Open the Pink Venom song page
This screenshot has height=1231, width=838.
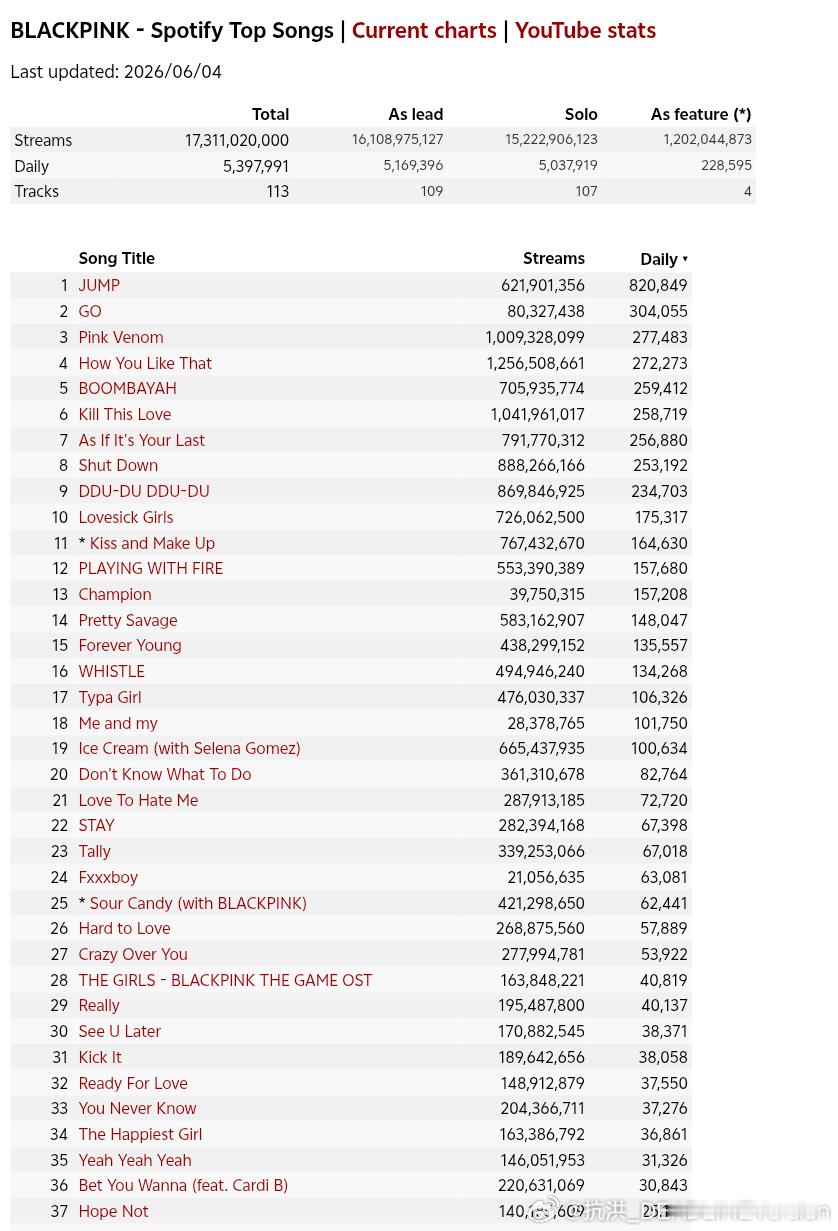pos(121,337)
